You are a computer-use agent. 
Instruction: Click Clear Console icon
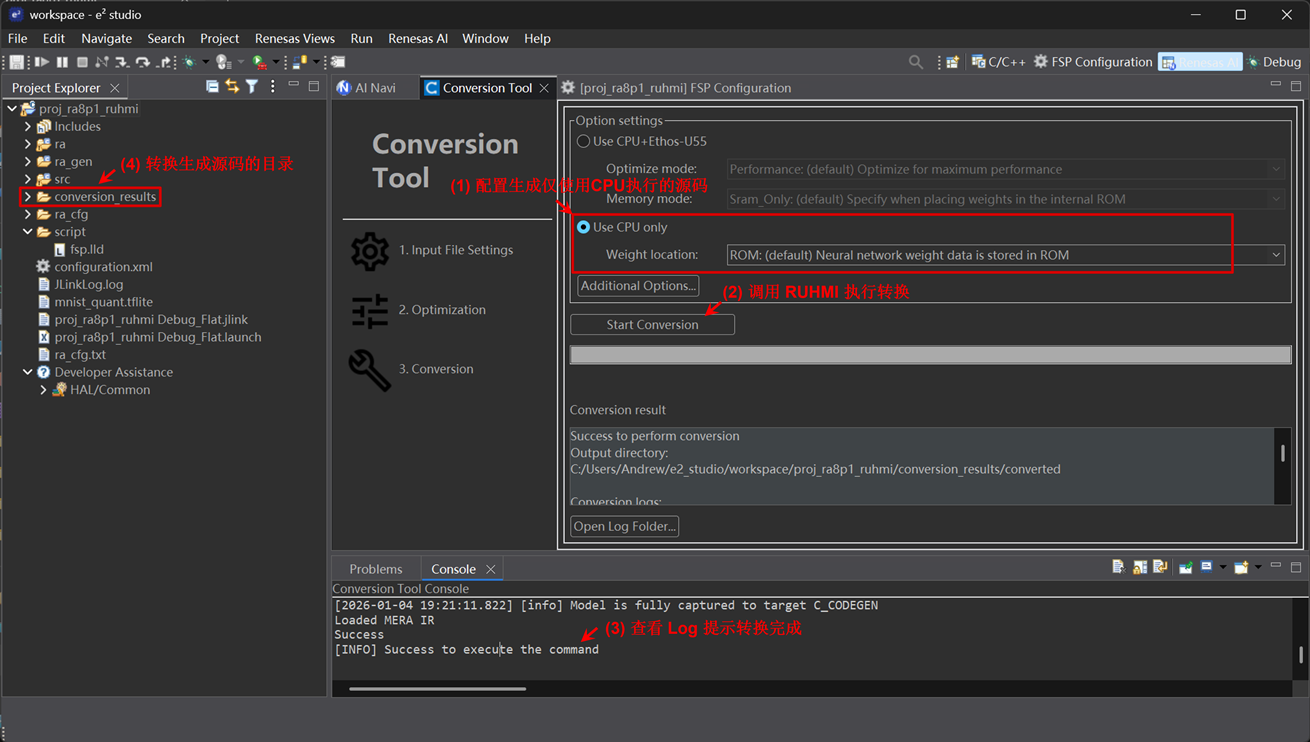click(x=1119, y=567)
